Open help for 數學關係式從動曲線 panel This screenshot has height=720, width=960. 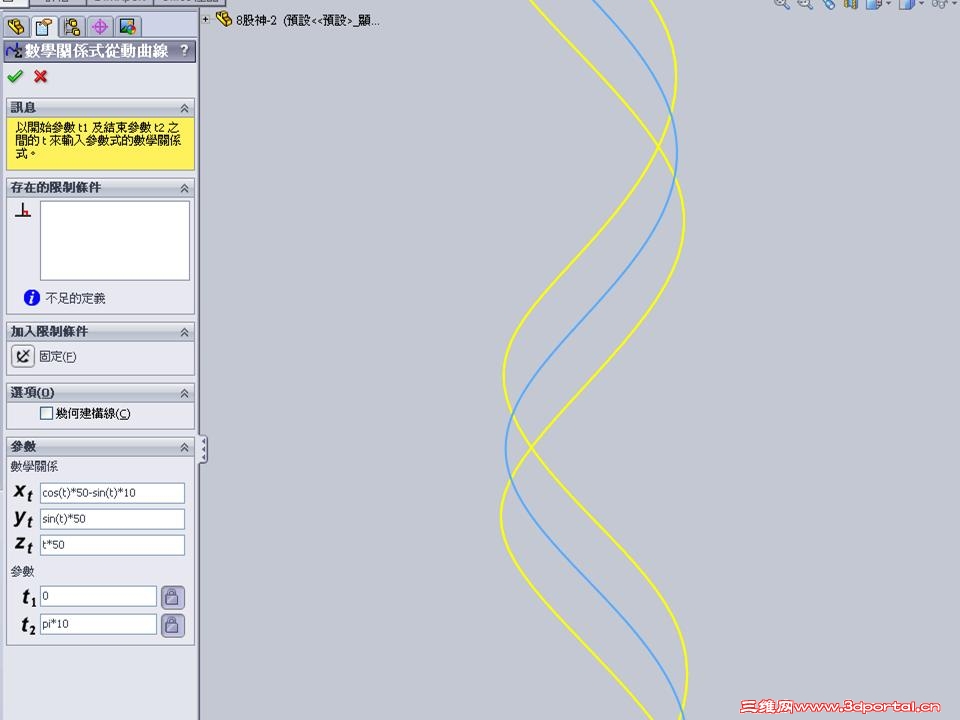coord(184,51)
